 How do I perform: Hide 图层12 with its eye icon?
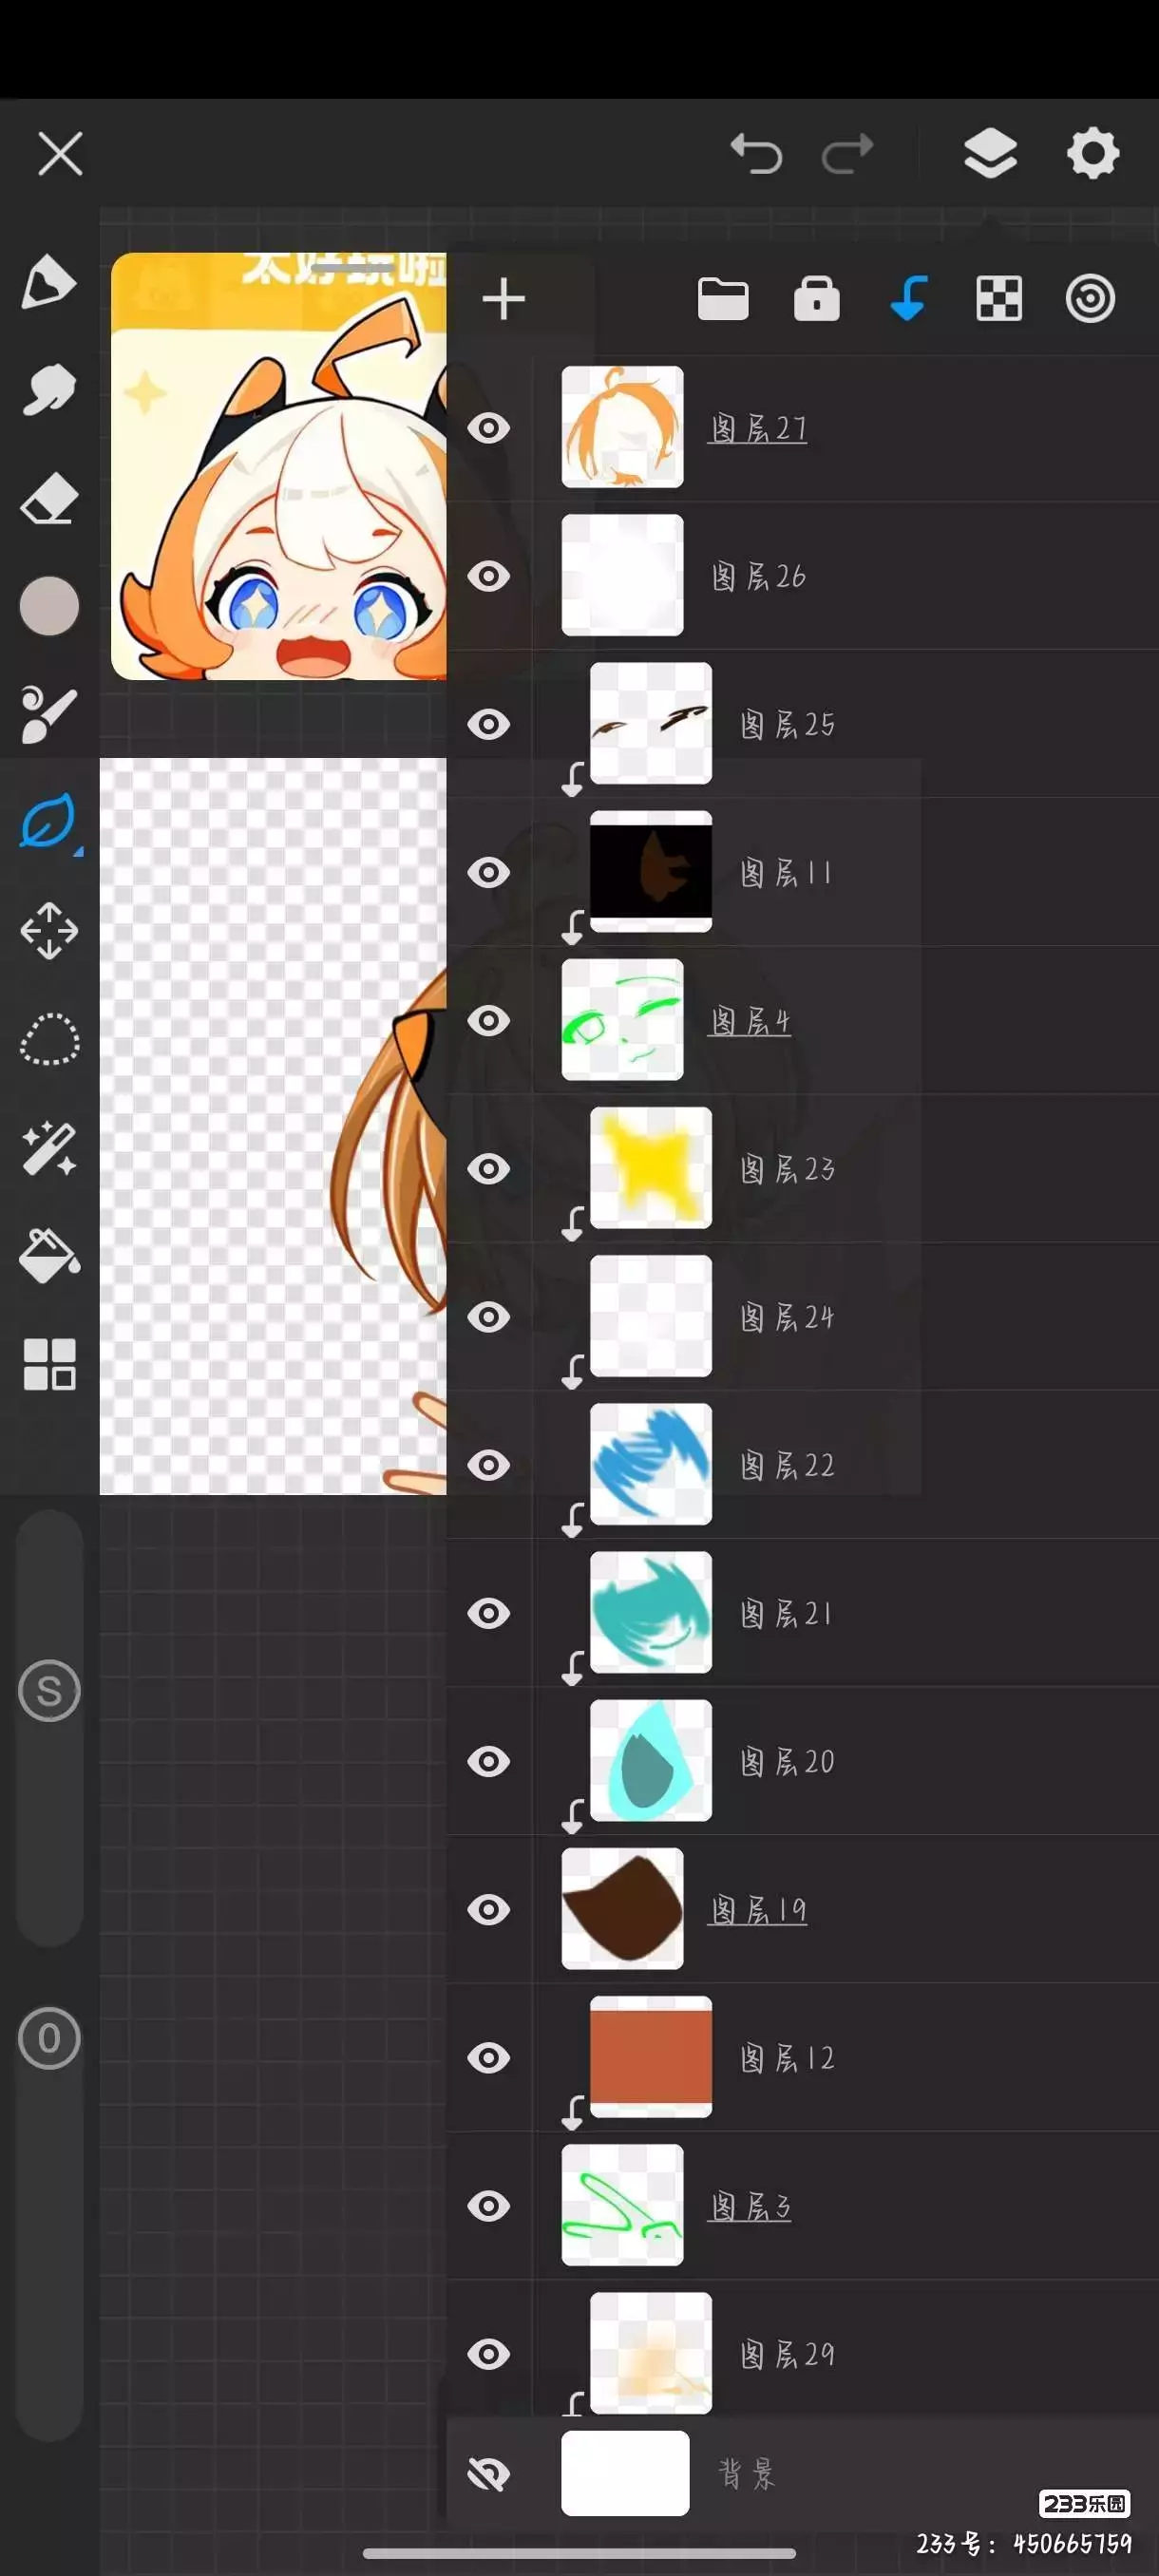click(489, 2057)
